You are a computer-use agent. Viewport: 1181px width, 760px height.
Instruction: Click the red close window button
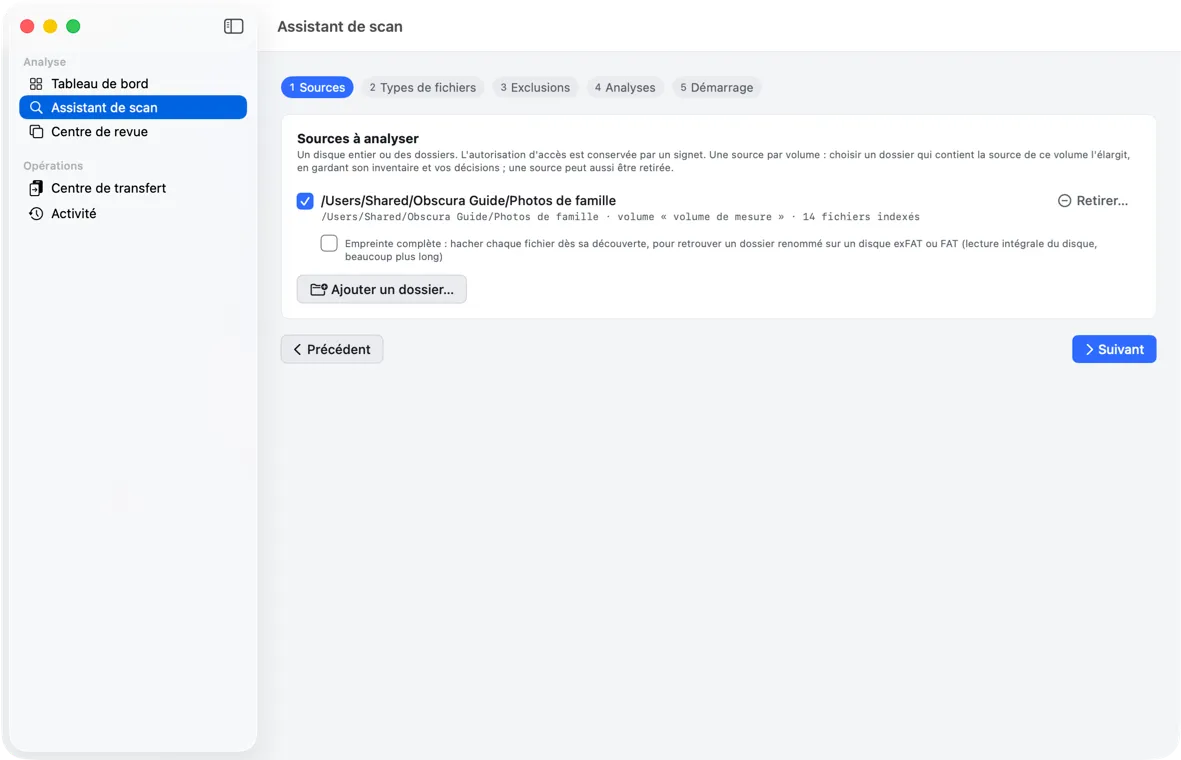click(27, 26)
